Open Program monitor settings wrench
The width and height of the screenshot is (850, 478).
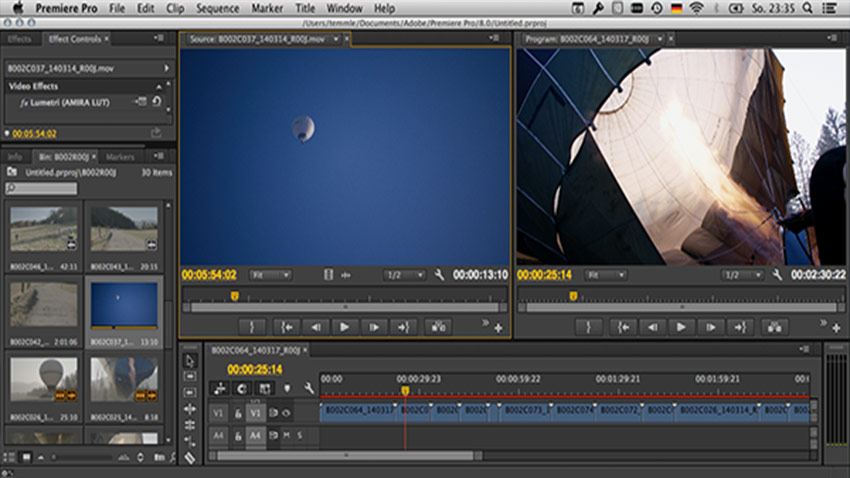pos(777,275)
